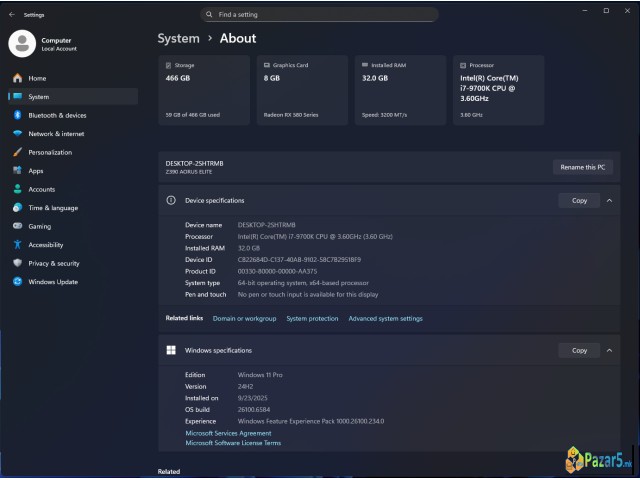Click the Version value 24H2
The image size is (640, 480).
[x=245, y=387]
